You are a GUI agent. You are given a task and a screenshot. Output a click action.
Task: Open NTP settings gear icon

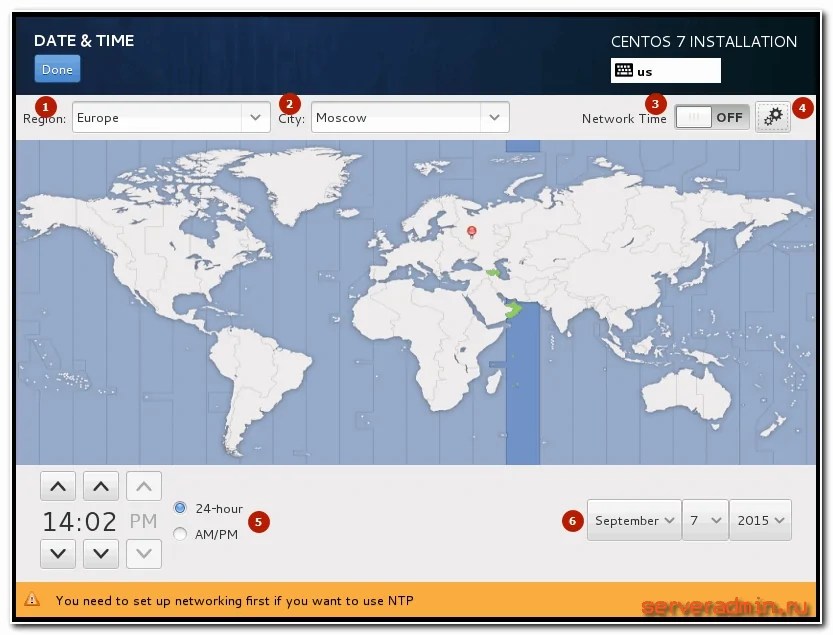coord(773,117)
